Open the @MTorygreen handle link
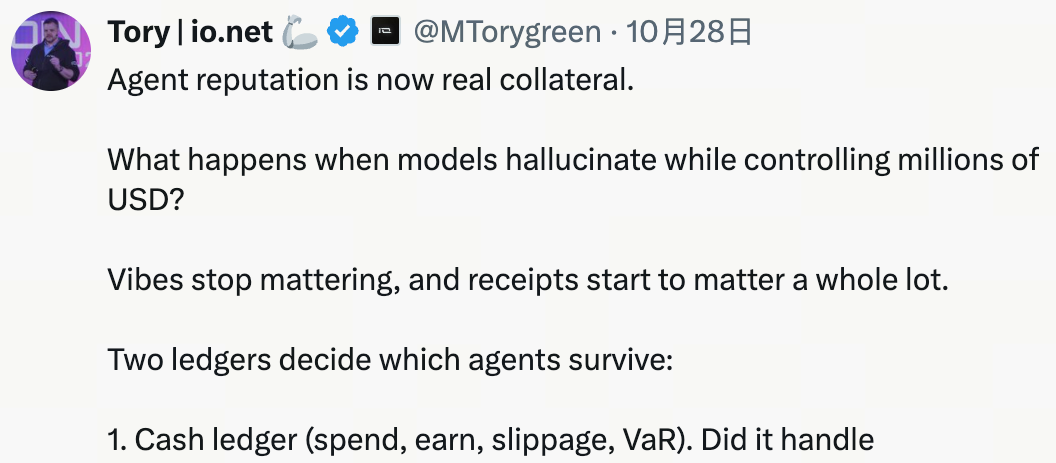 coord(507,33)
